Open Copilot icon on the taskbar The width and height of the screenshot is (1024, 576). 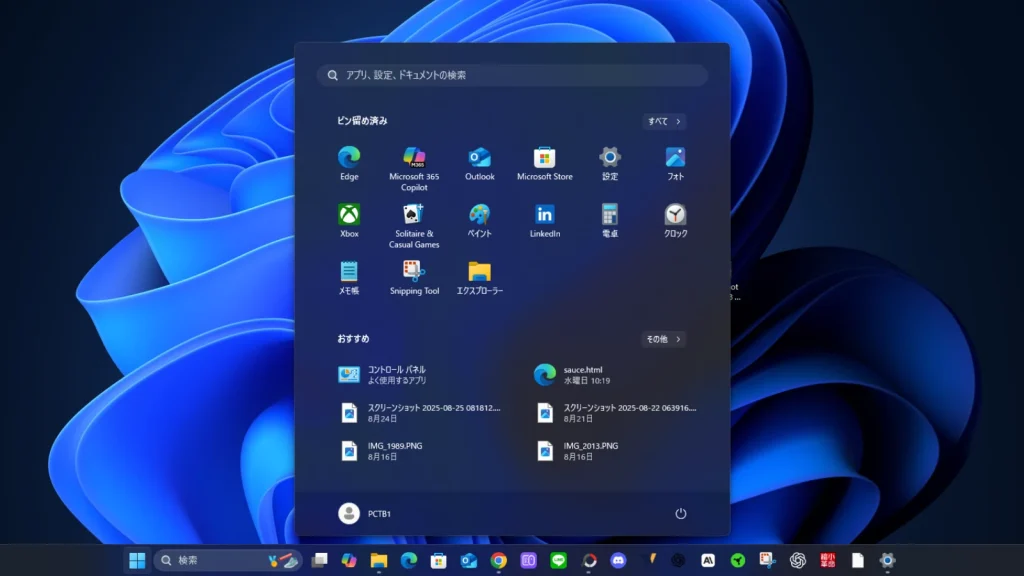click(349, 560)
